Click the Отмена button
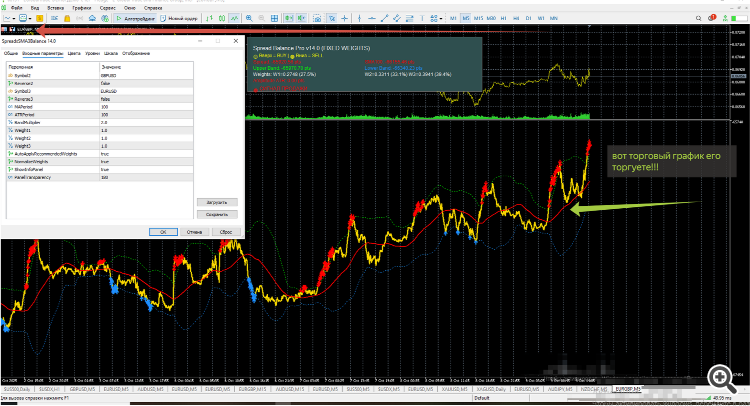Image resolution: width=750 pixels, height=406 pixels. [194, 232]
